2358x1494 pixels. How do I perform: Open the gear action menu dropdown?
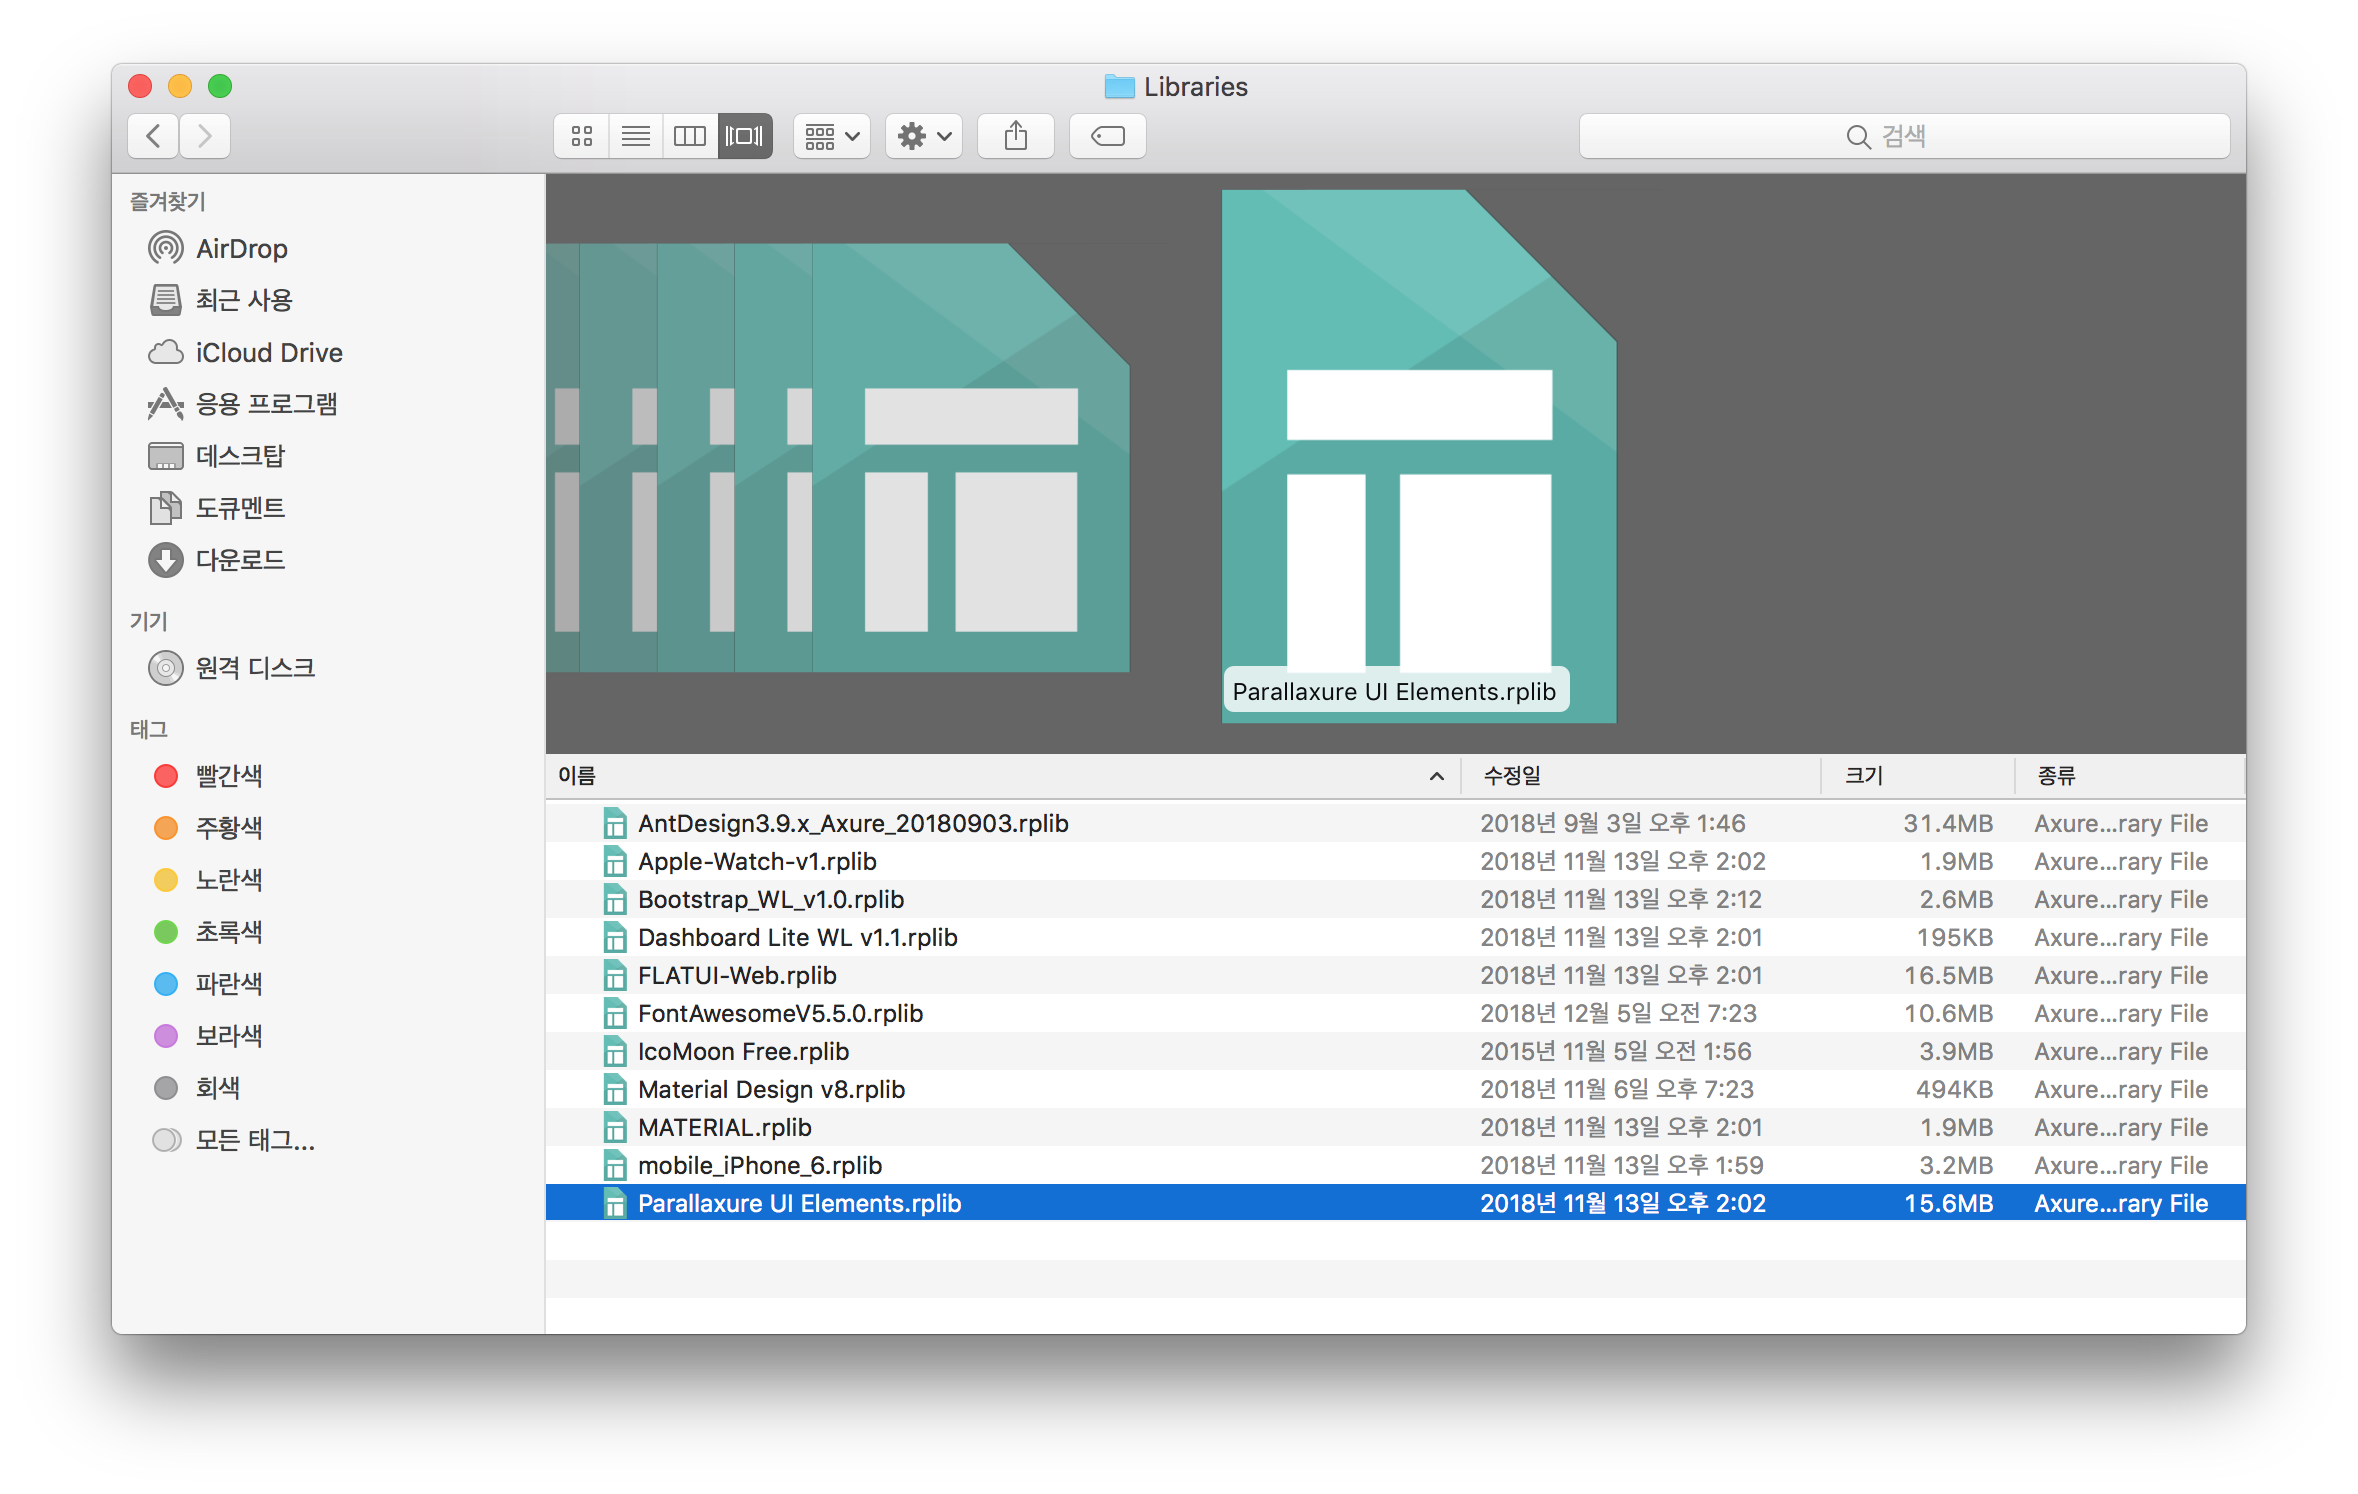click(923, 136)
